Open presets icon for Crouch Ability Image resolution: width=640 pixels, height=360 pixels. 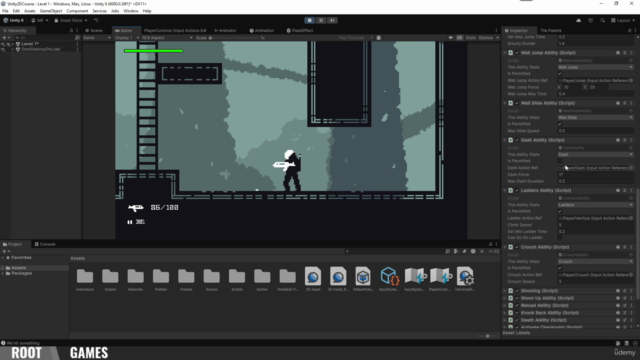tap(624, 247)
